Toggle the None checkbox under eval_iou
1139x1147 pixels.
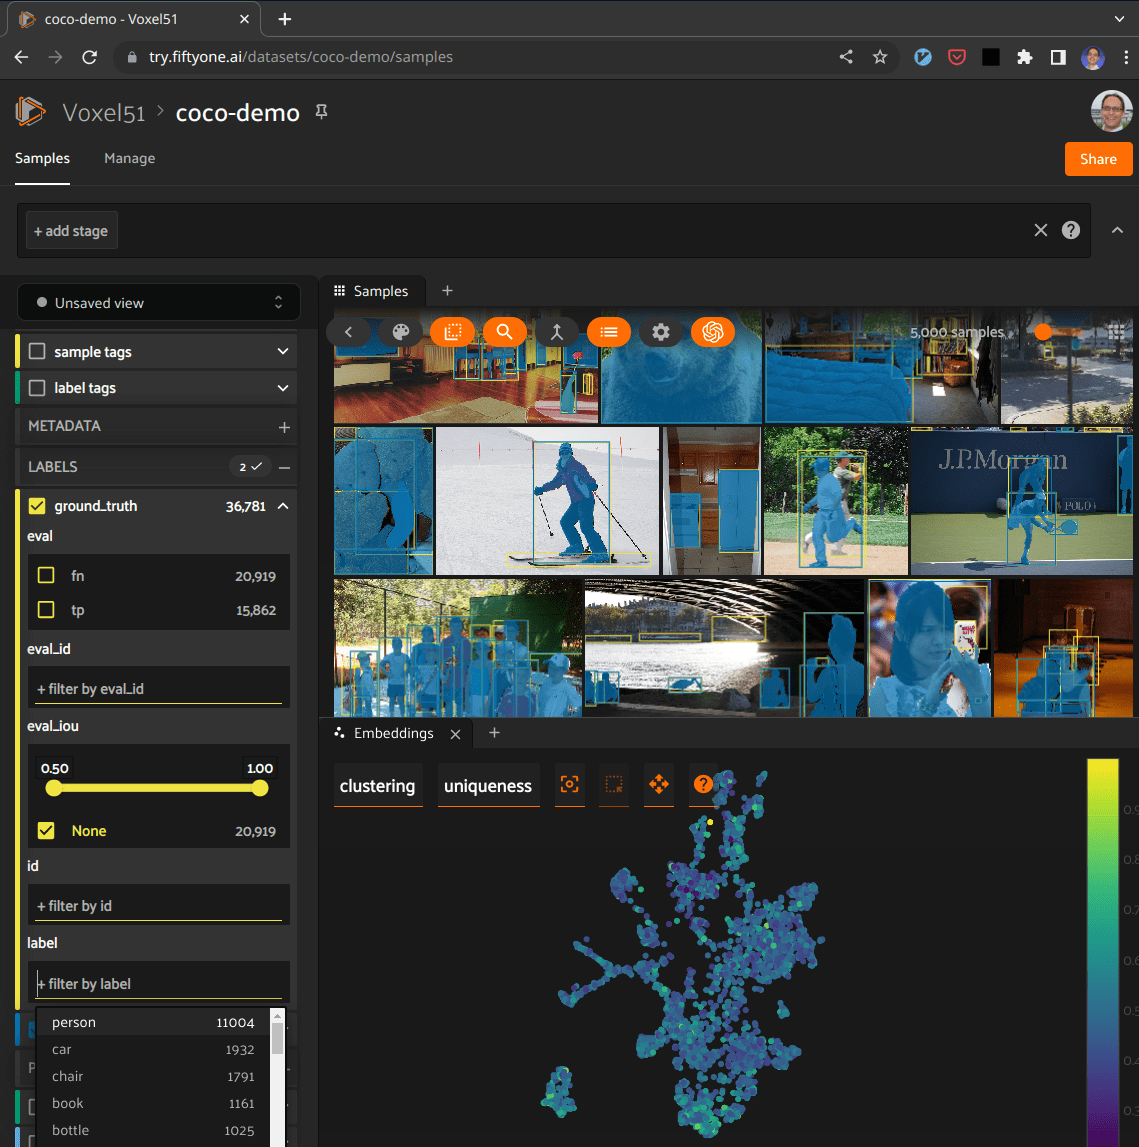[x=46, y=831]
